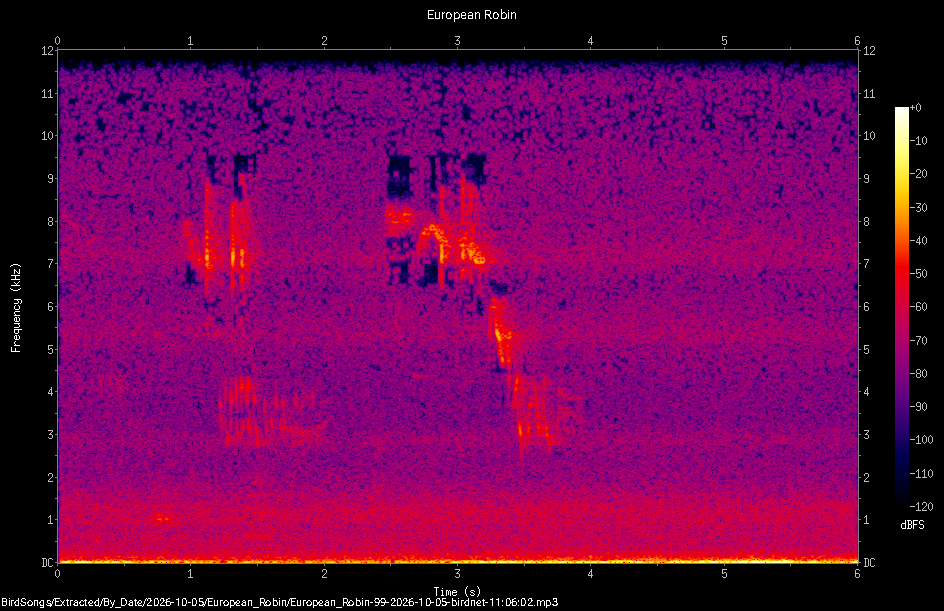Click the descending note near 3.3 s, 5.5 kHz

(502, 334)
